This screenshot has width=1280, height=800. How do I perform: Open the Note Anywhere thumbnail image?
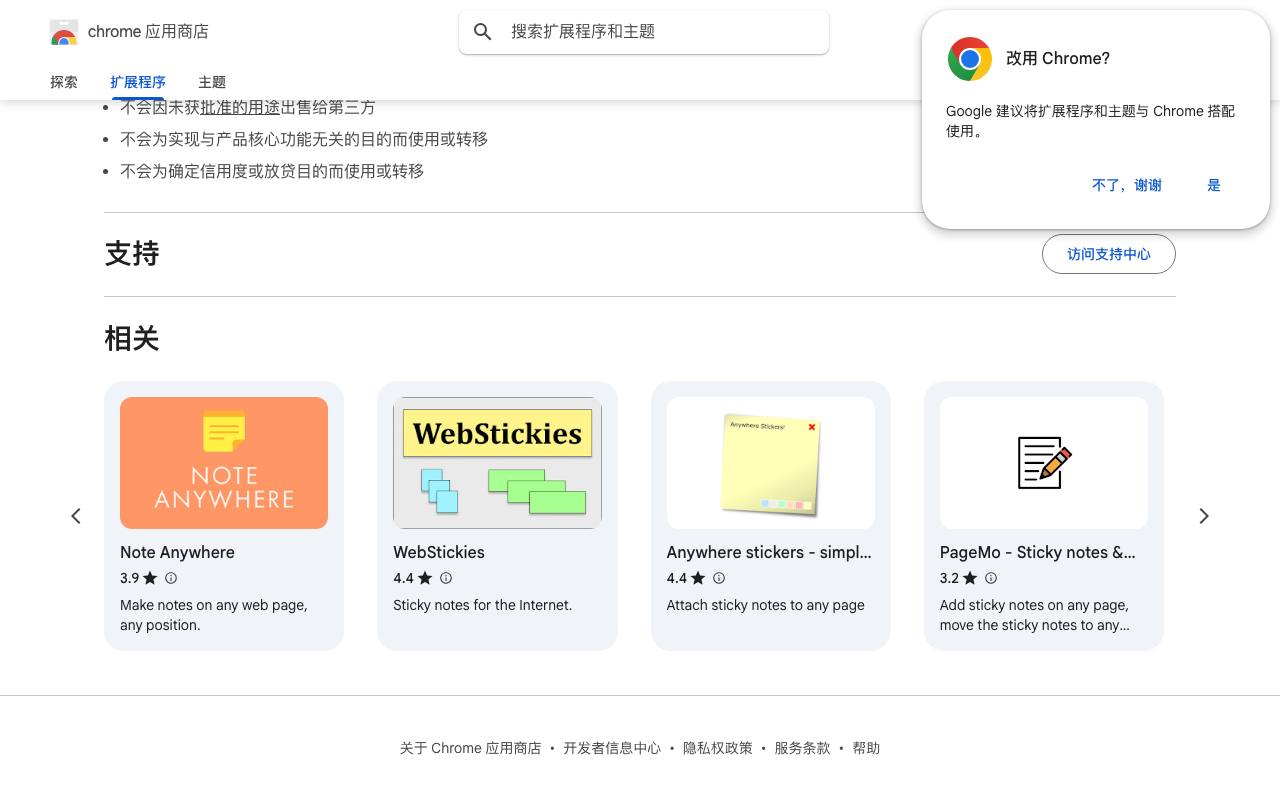(x=224, y=463)
